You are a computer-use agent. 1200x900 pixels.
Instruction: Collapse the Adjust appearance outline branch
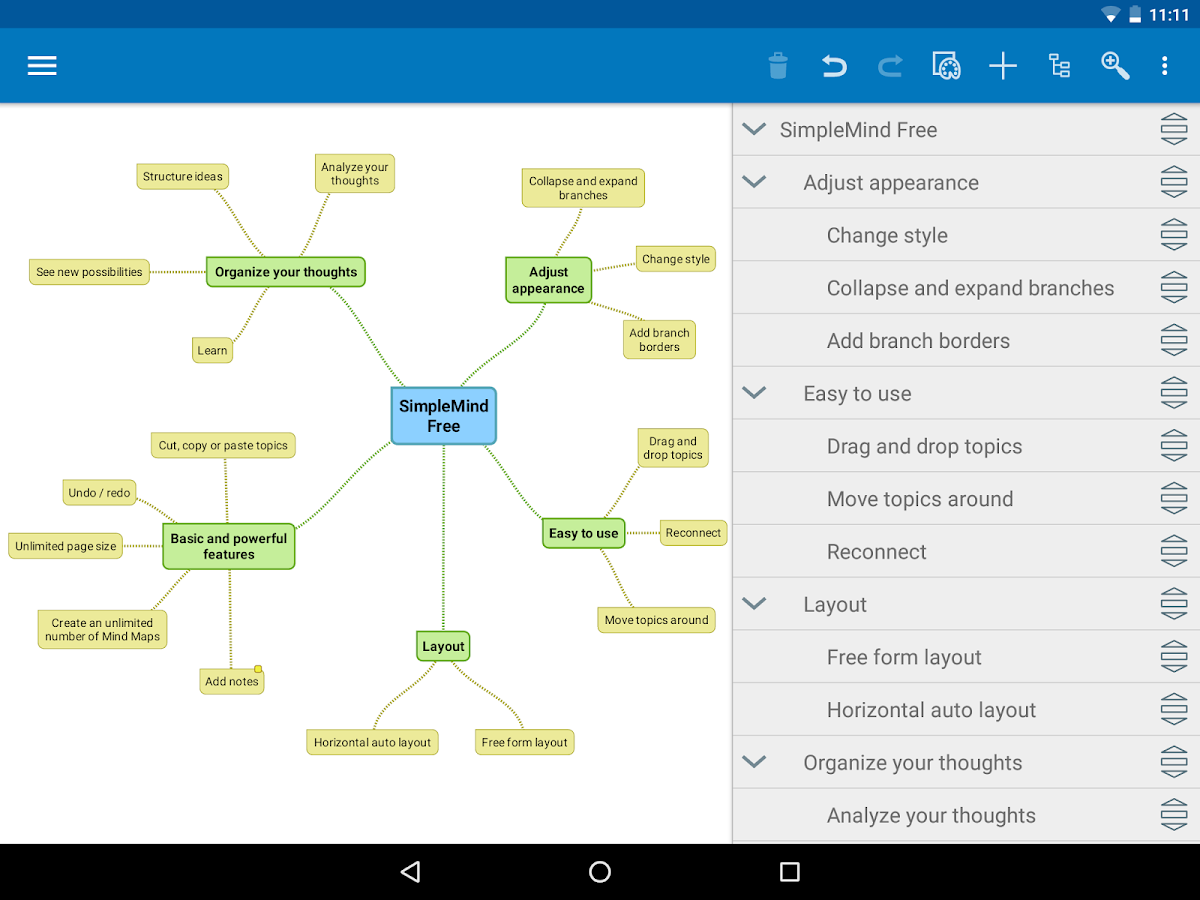click(755, 183)
